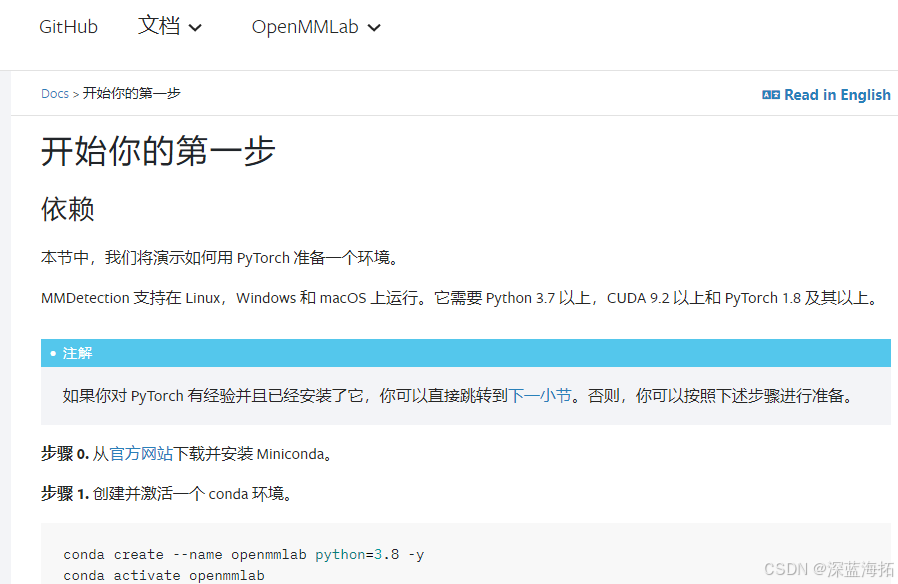Click the chevron next to OpenMMLab
898x584 pixels.
[373, 28]
